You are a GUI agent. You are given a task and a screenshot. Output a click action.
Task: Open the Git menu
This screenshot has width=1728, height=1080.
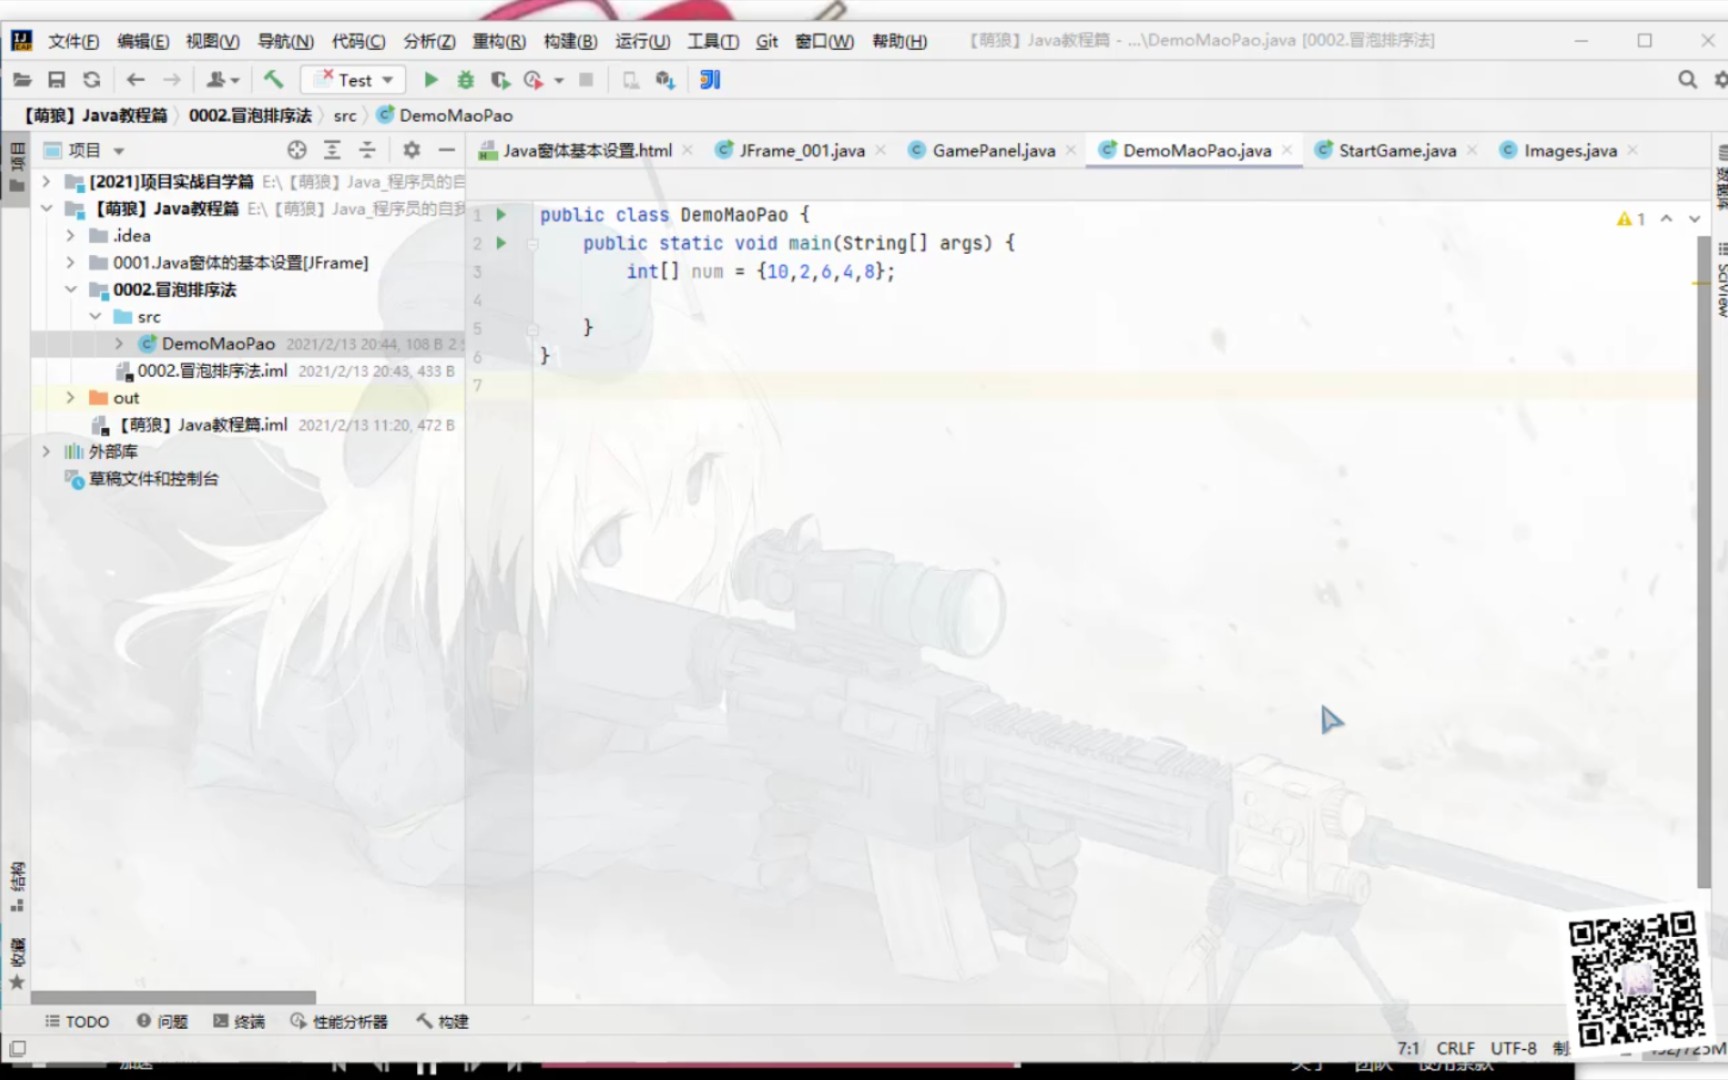(767, 41)
